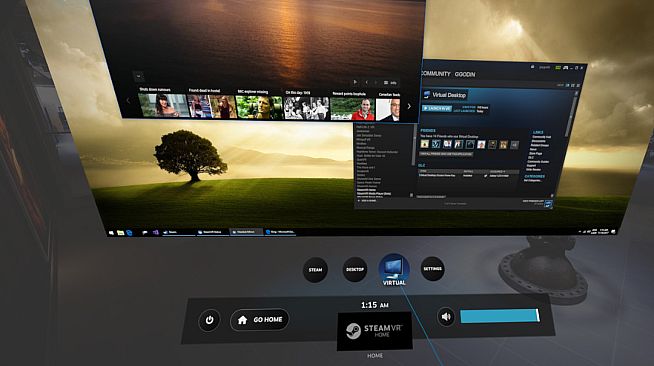This screenshot has height=366, width=654.
Task: Open the 'On this day' black-and-white thumbnail
Action: point(306,108)
